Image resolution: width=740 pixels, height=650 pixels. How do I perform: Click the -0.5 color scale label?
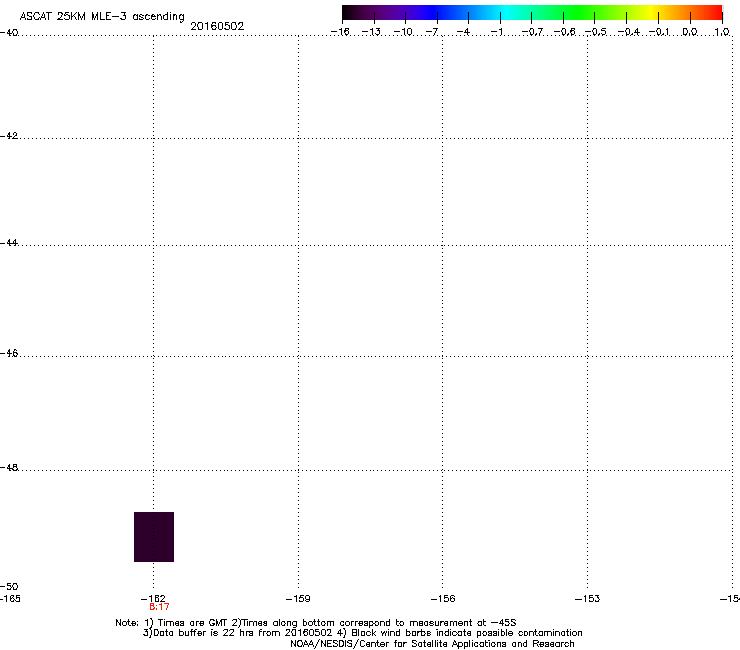(596, 32)
